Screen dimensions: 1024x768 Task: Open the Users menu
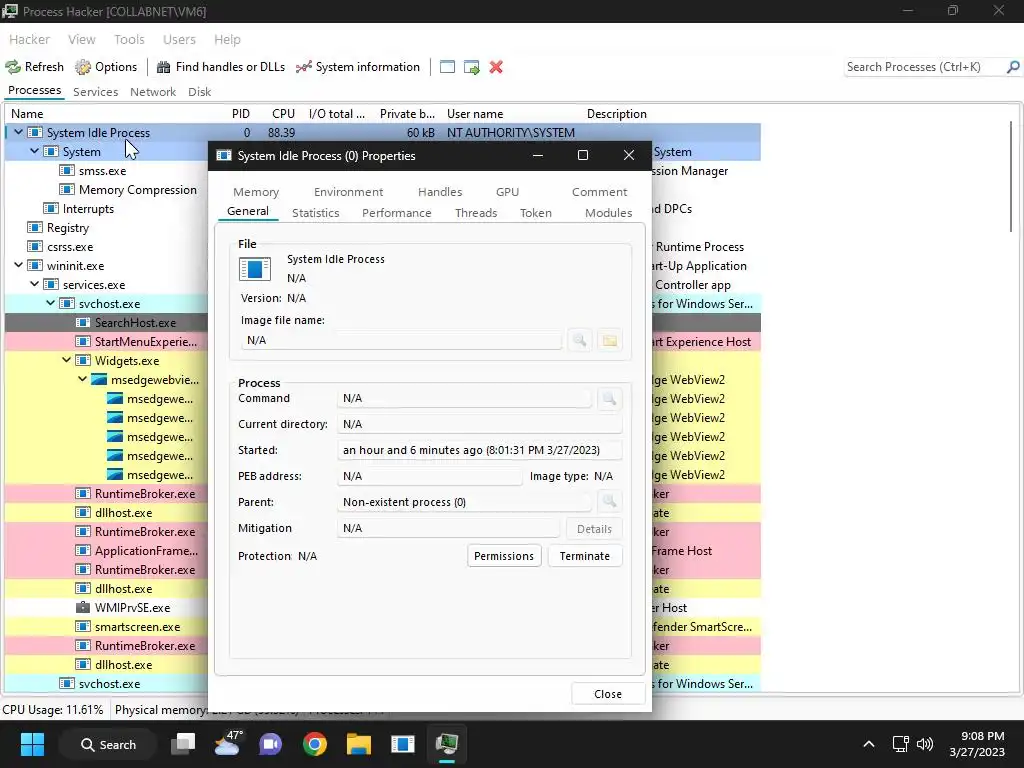(x=179, y=39)
